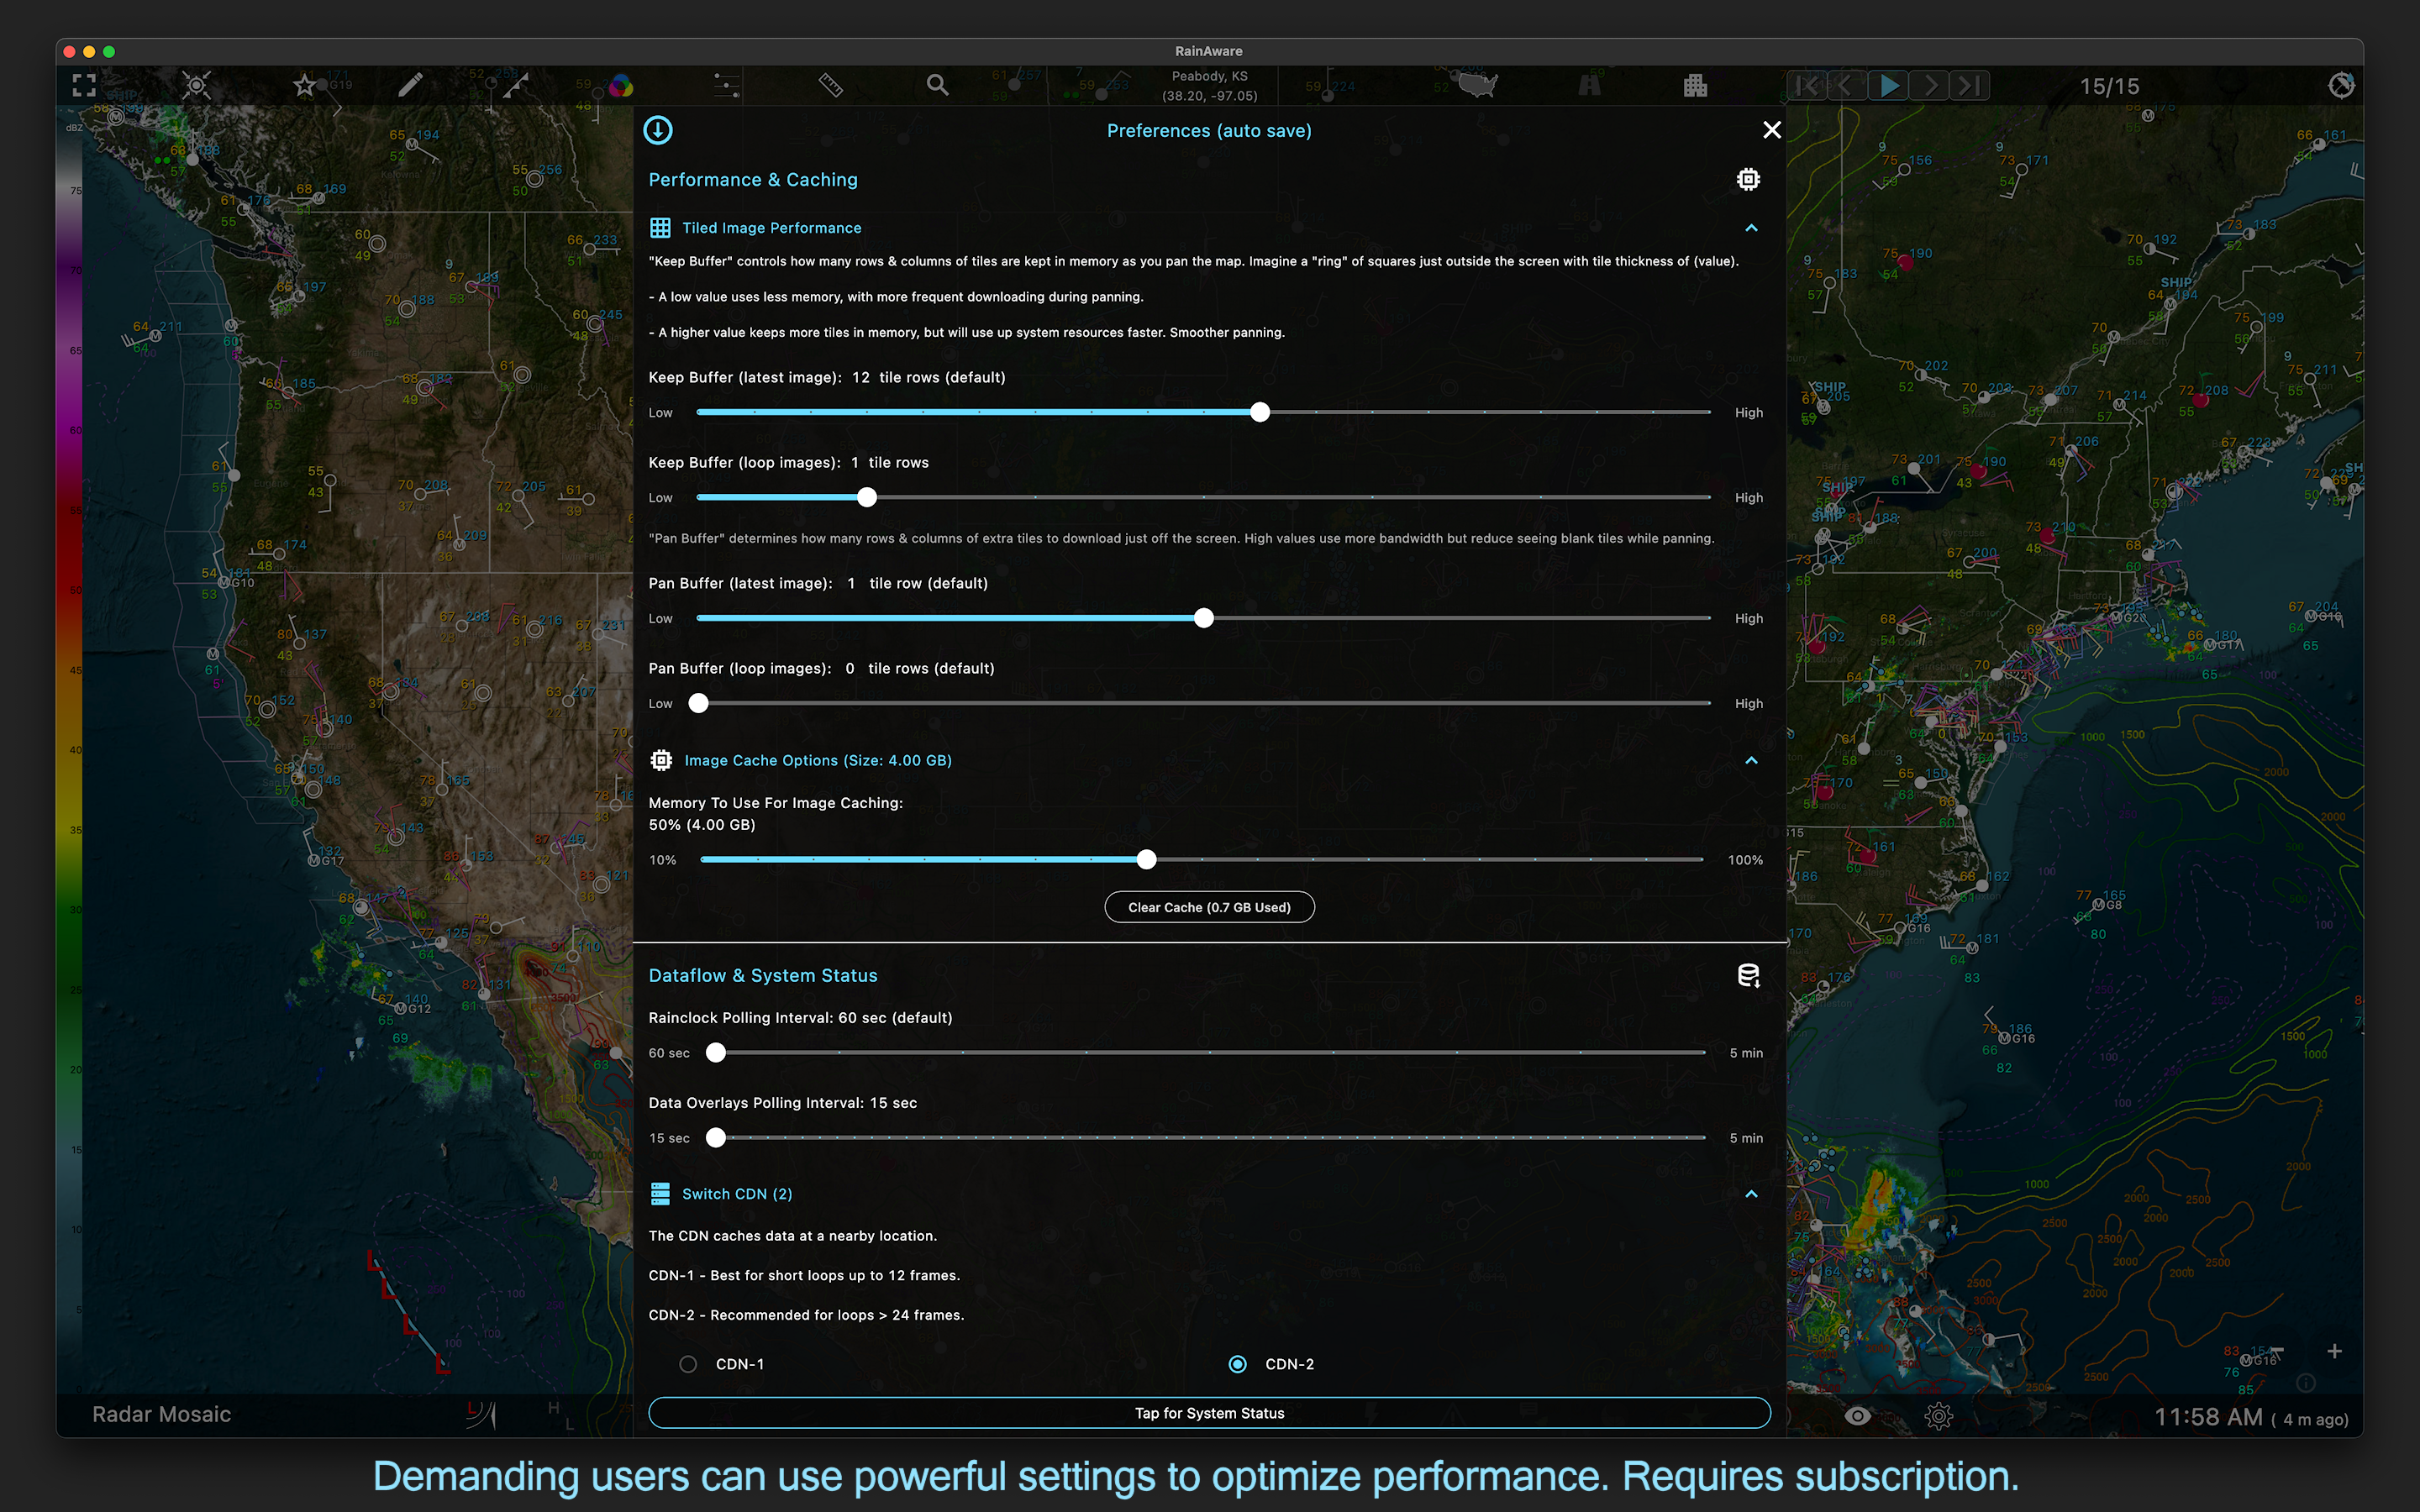
Task: Click the Image Cache Options chip icon
Action: (661, 760)
